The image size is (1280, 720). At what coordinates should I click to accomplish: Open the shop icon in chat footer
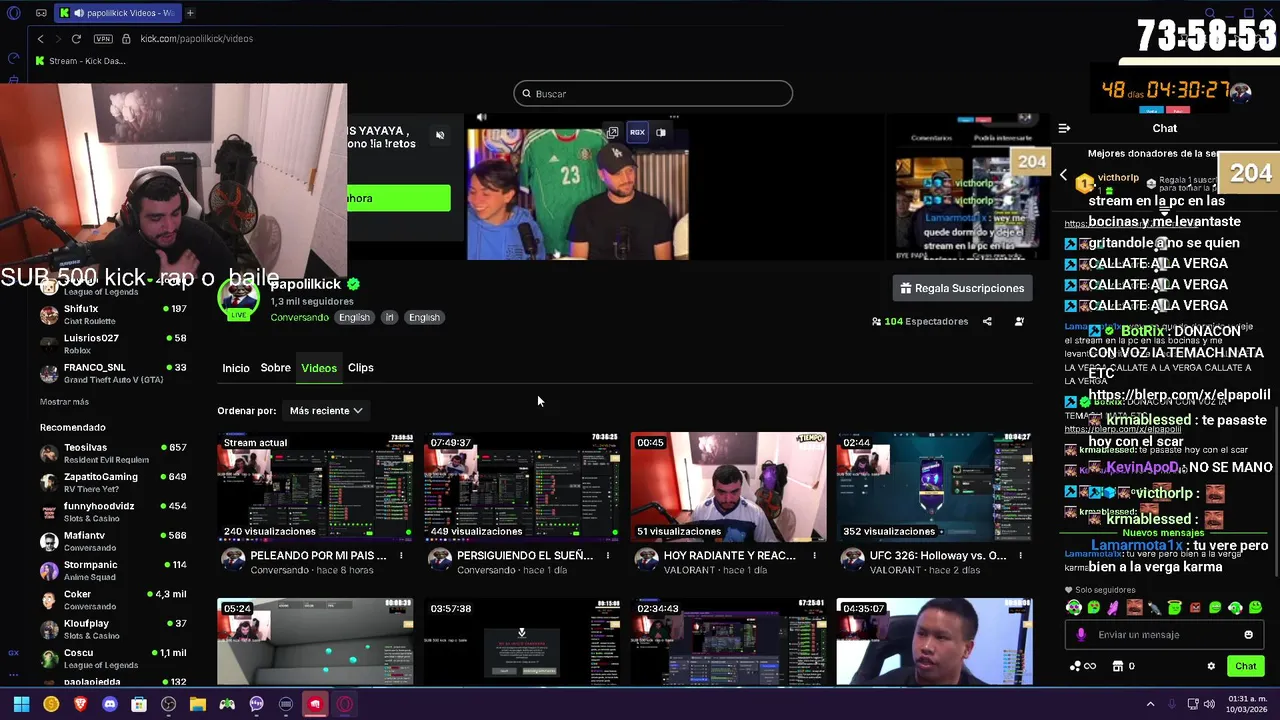[x=1118, y=666]
